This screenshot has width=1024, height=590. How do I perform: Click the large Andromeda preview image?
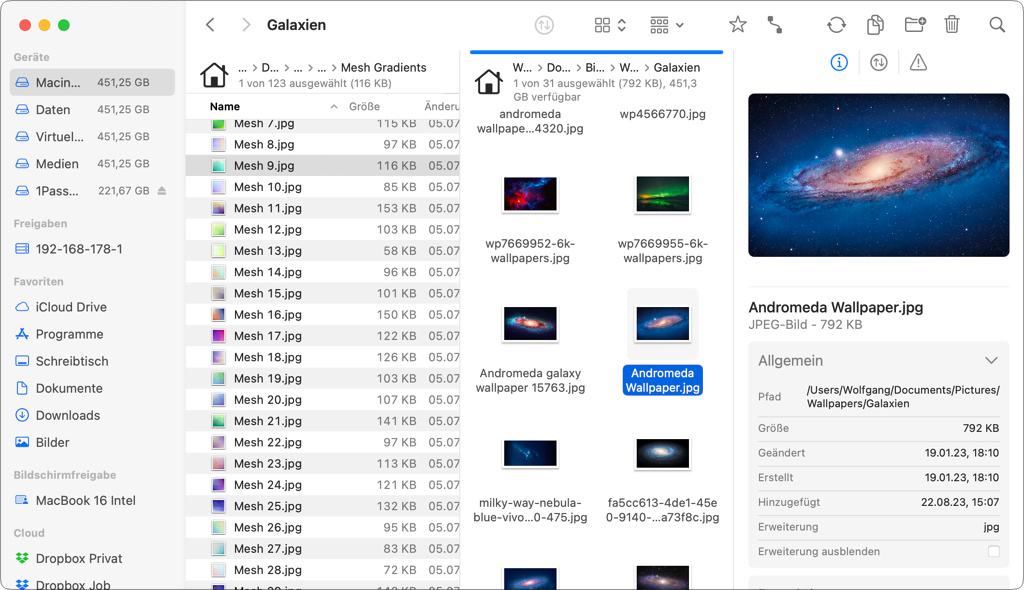click(x=878, y=175)
